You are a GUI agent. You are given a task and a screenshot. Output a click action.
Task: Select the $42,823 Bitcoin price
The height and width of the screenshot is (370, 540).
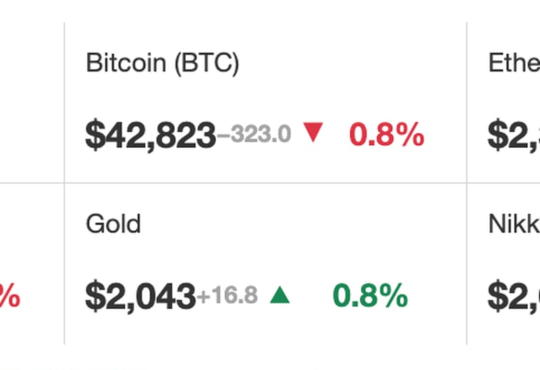[151, 135]
